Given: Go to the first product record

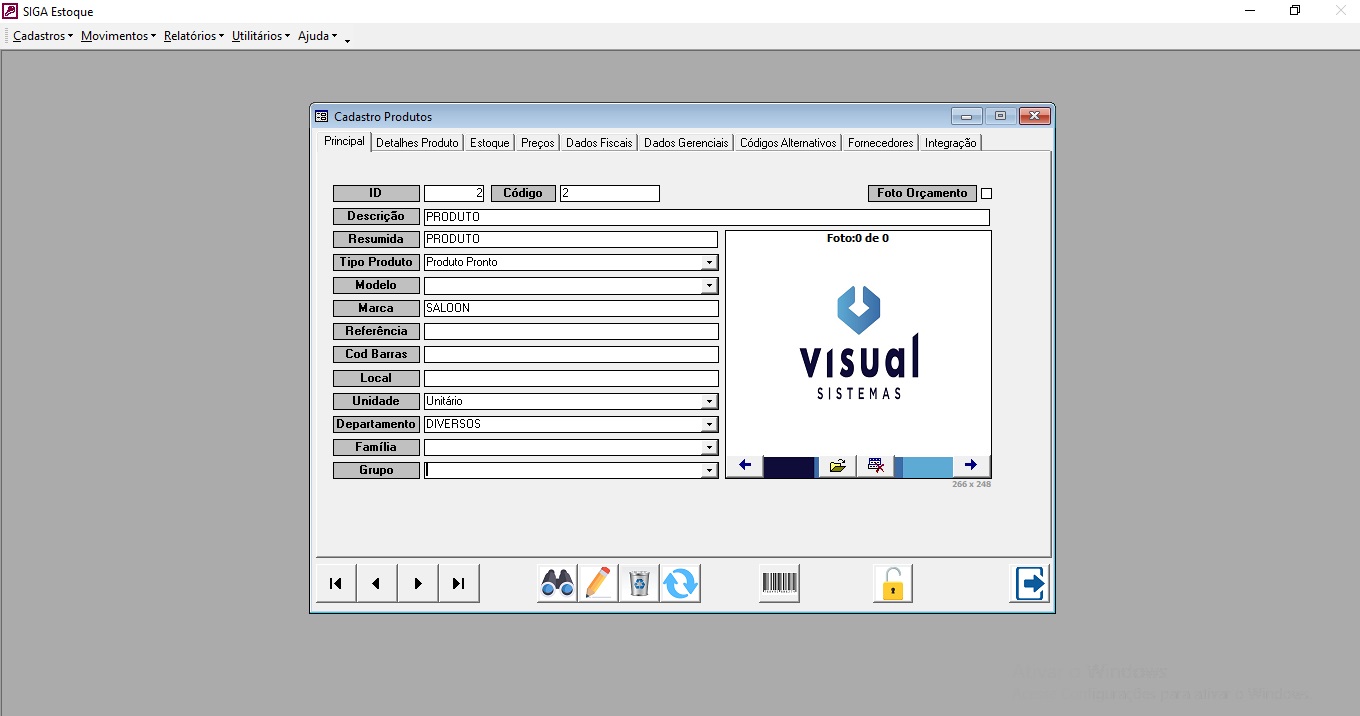Looking at the screenshot, I should point(336,583).
